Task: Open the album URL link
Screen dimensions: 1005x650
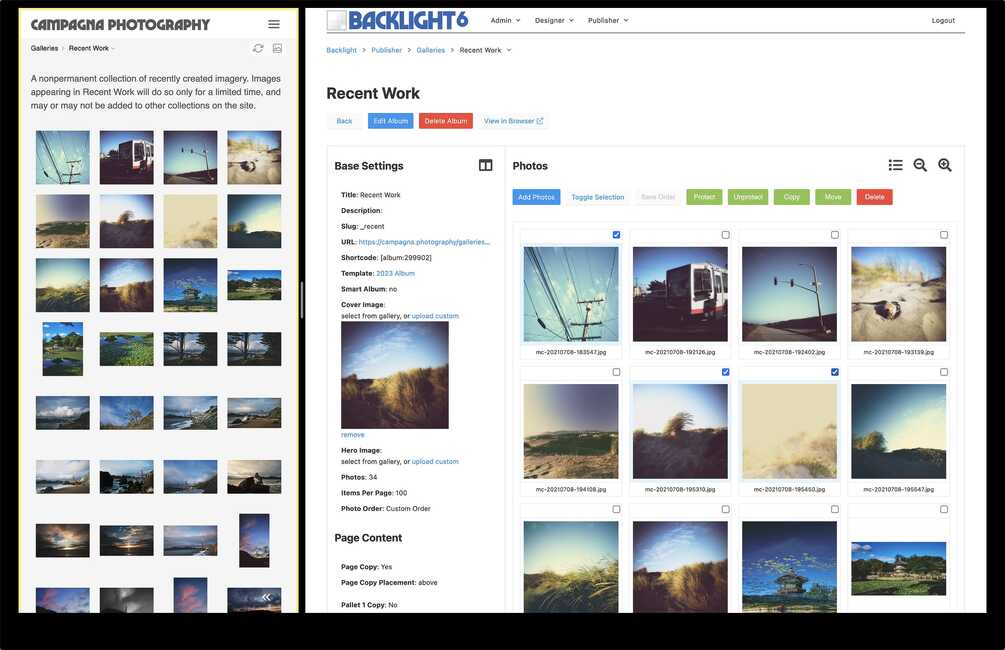Action: [424, 242]
